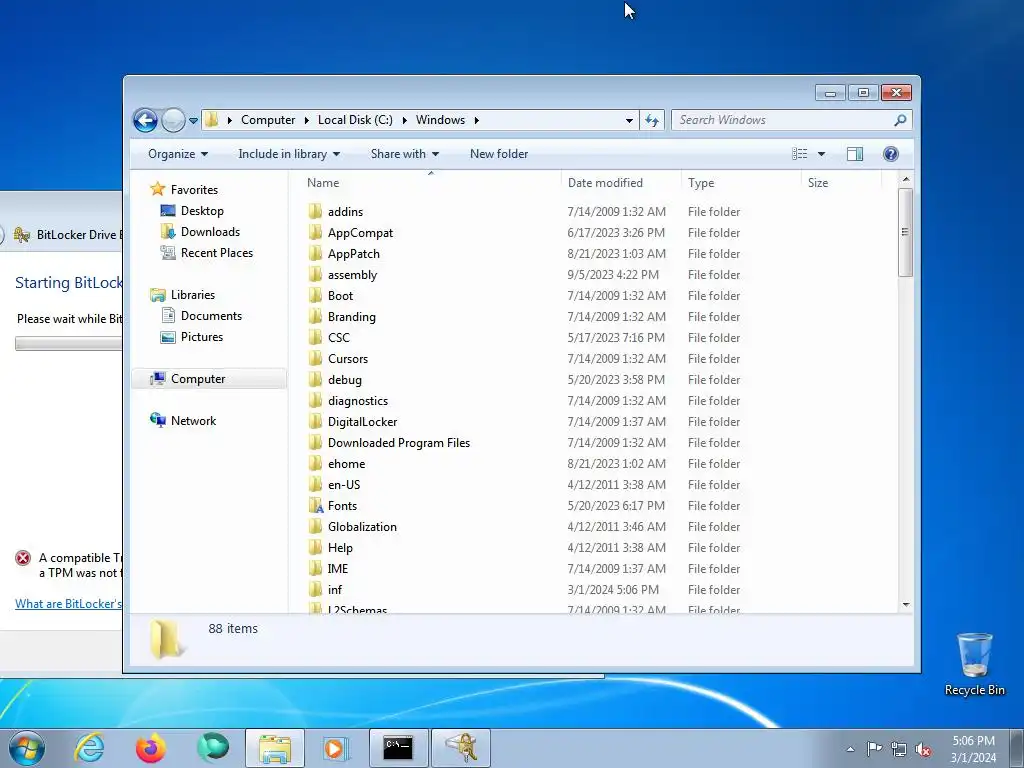Viewport: 1024px width, 768px height.
Task: Go back with the Explorer Back arrow
Action: click(145, 120)
